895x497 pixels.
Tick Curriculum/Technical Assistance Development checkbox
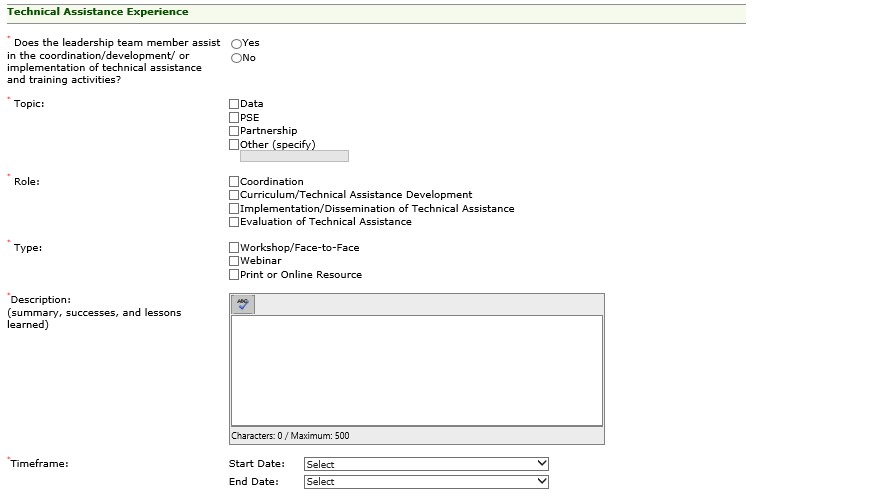coord(234,195)
